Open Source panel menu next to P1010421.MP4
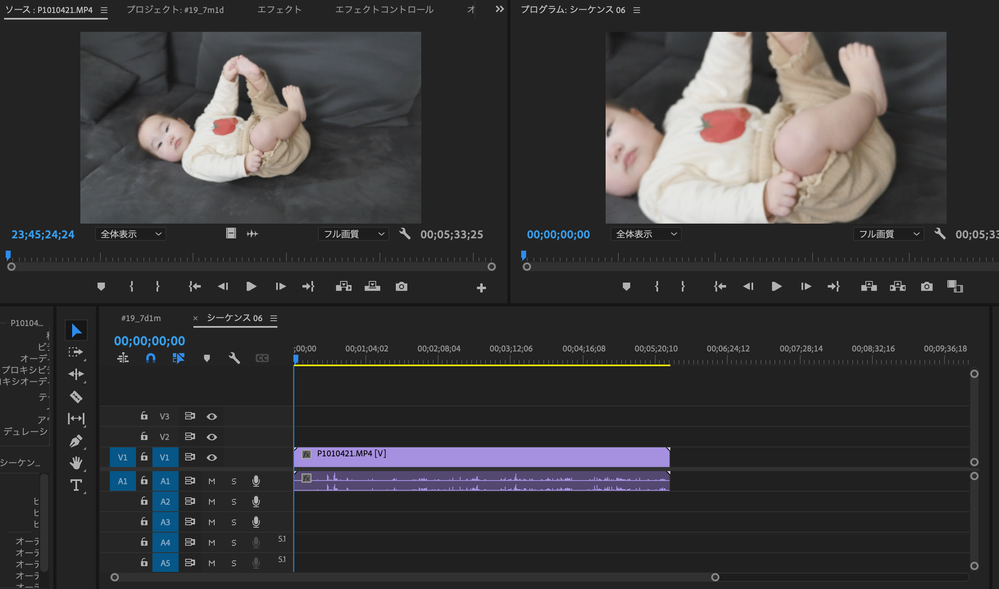The image size is (999, 589). (103, 10)
